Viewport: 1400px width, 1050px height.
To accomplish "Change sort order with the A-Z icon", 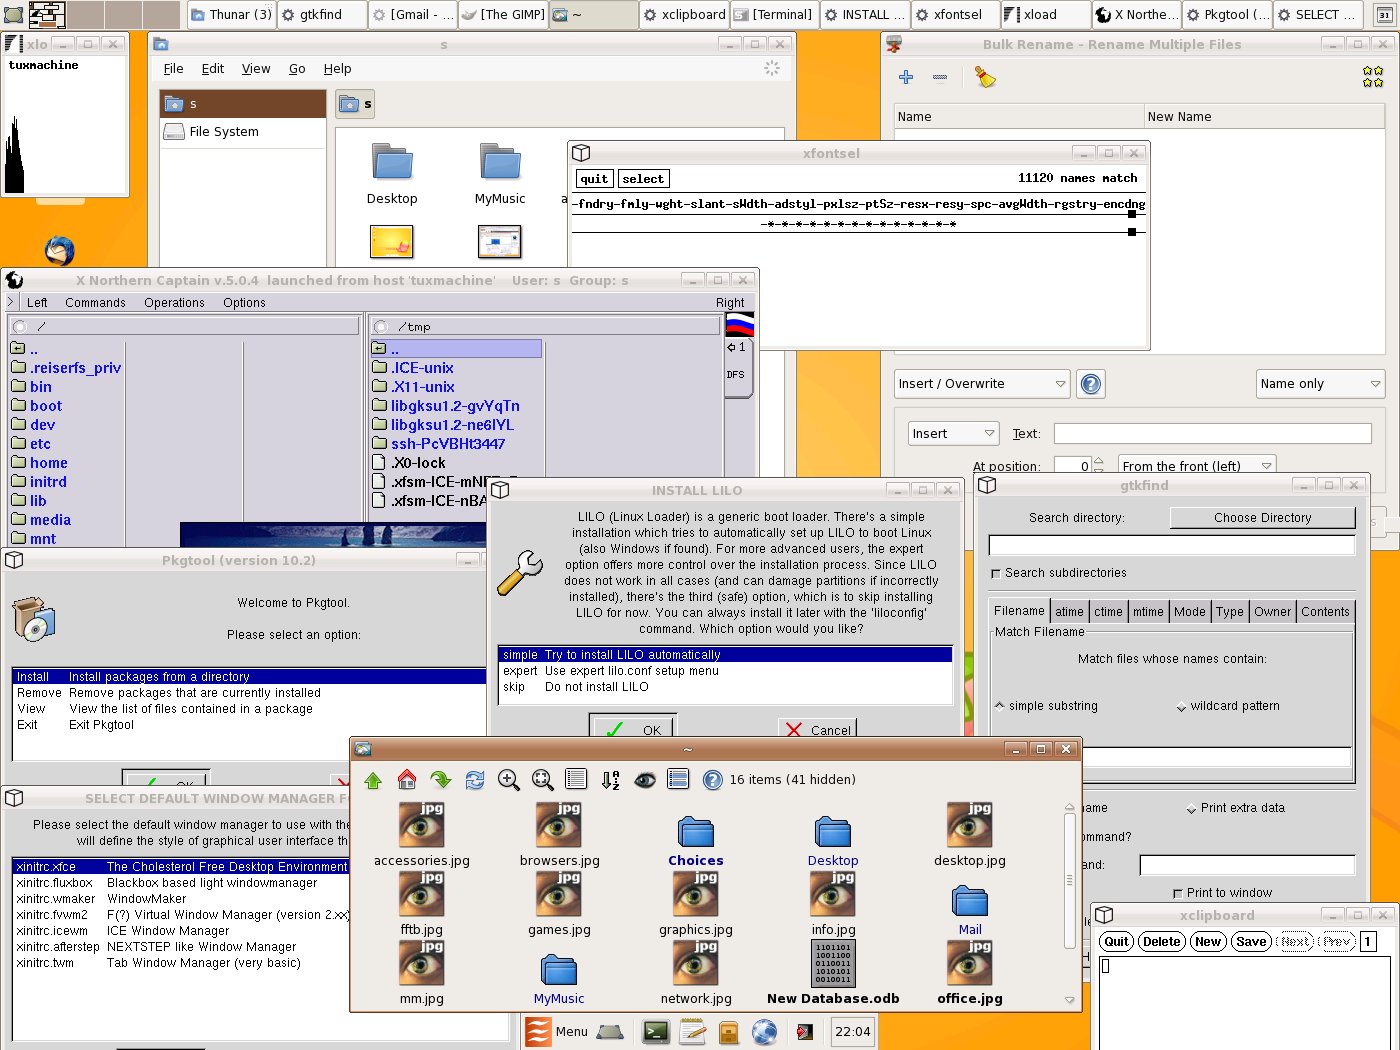I will click(611, 780).
